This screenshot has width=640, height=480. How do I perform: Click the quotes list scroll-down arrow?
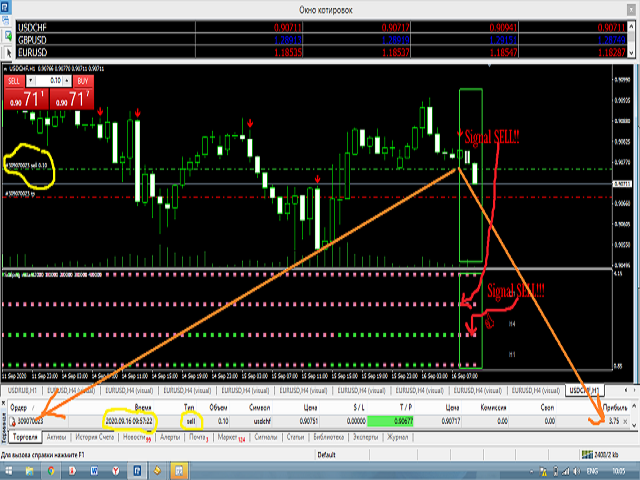(x=631, y=53)
